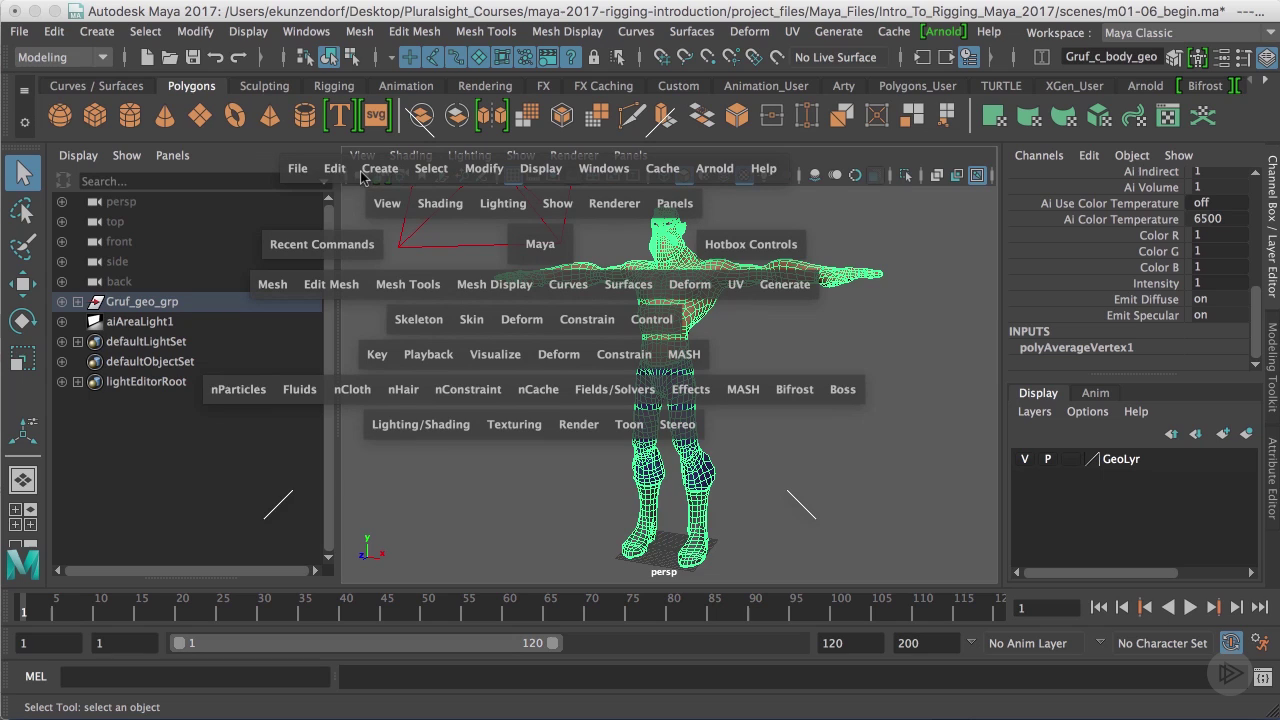
Task: Create a polygon sphere from the shelf
Action: tap(60, 116)
